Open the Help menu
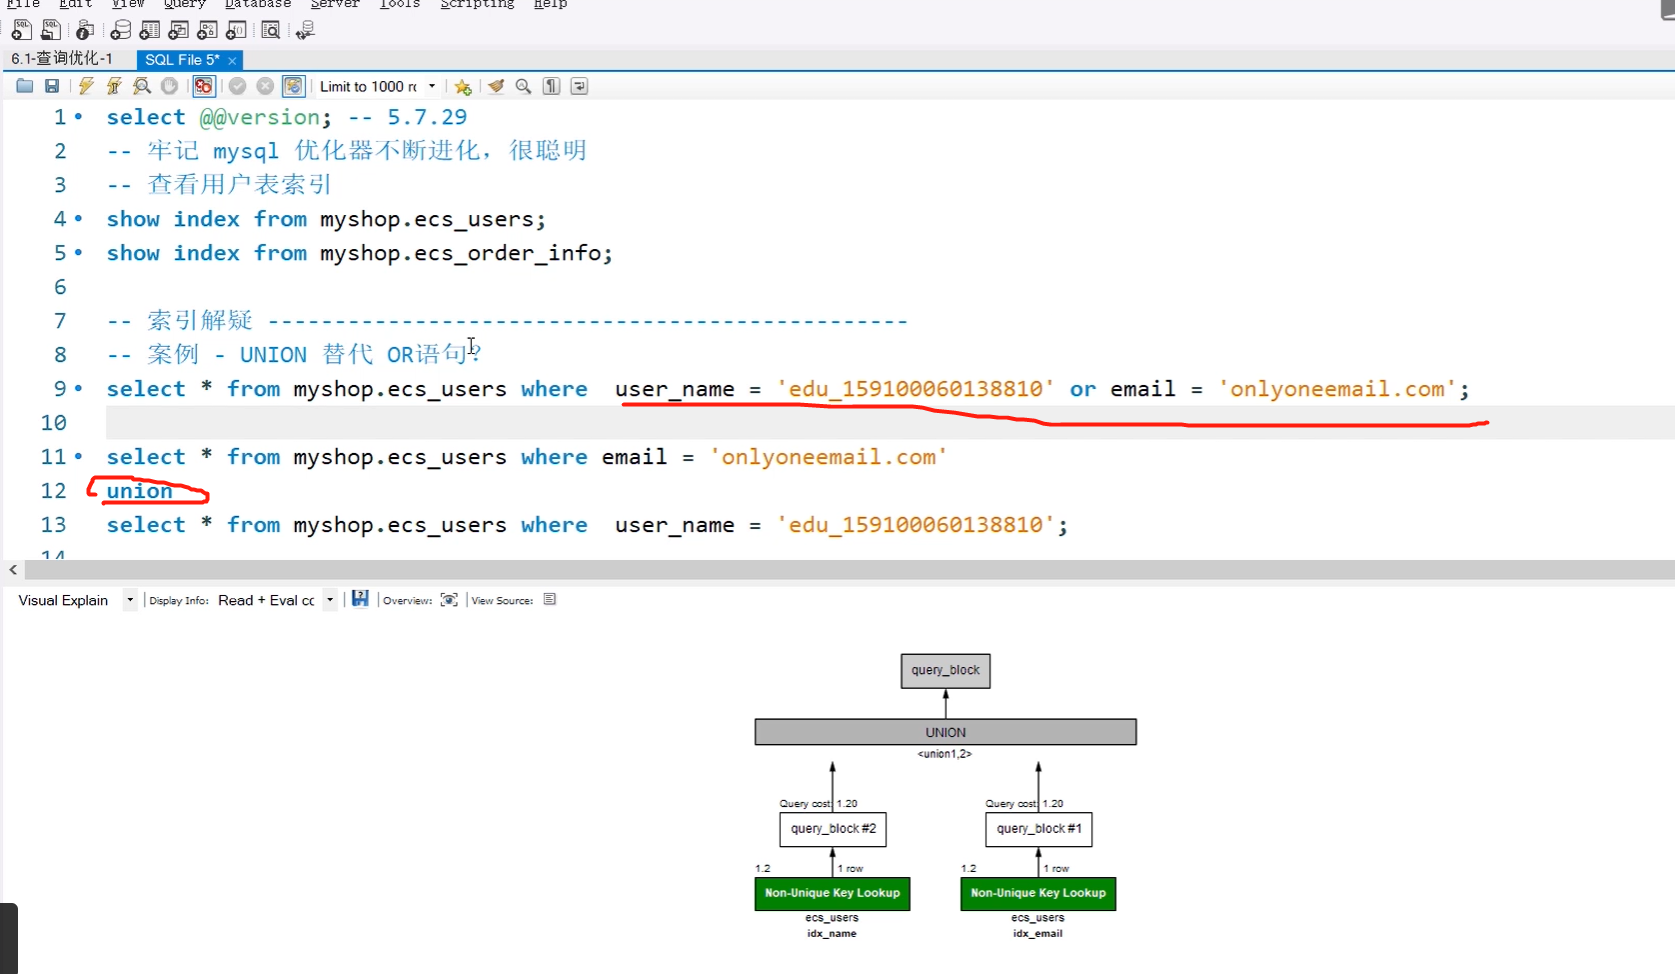Screen dimensions: 1675x974 tap(551, 4)
